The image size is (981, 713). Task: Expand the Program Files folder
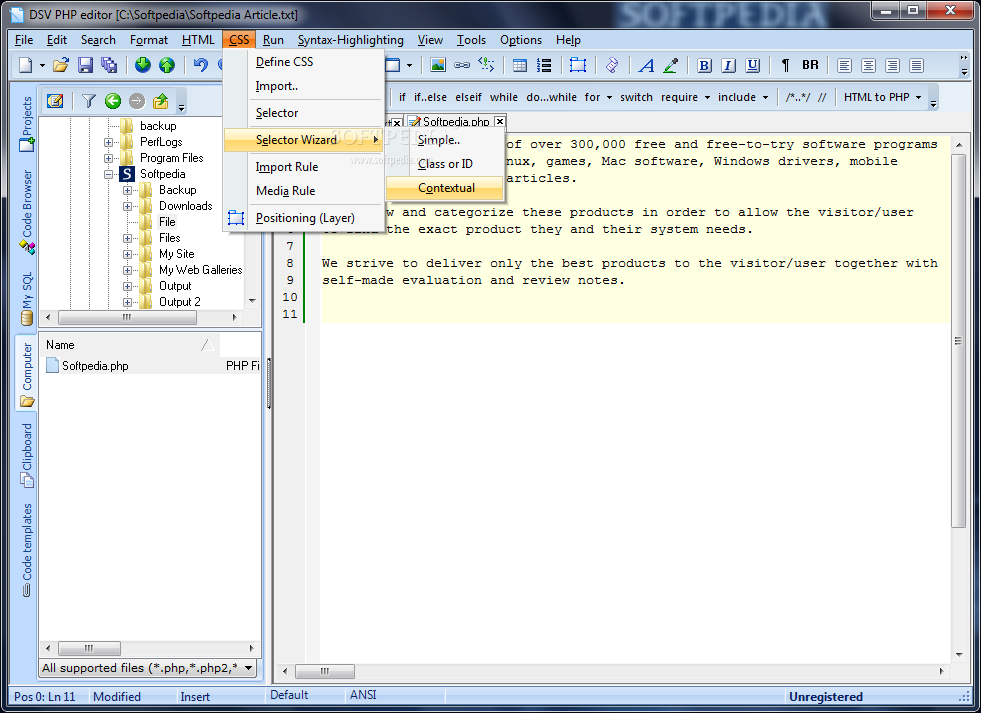pos(108,158)
